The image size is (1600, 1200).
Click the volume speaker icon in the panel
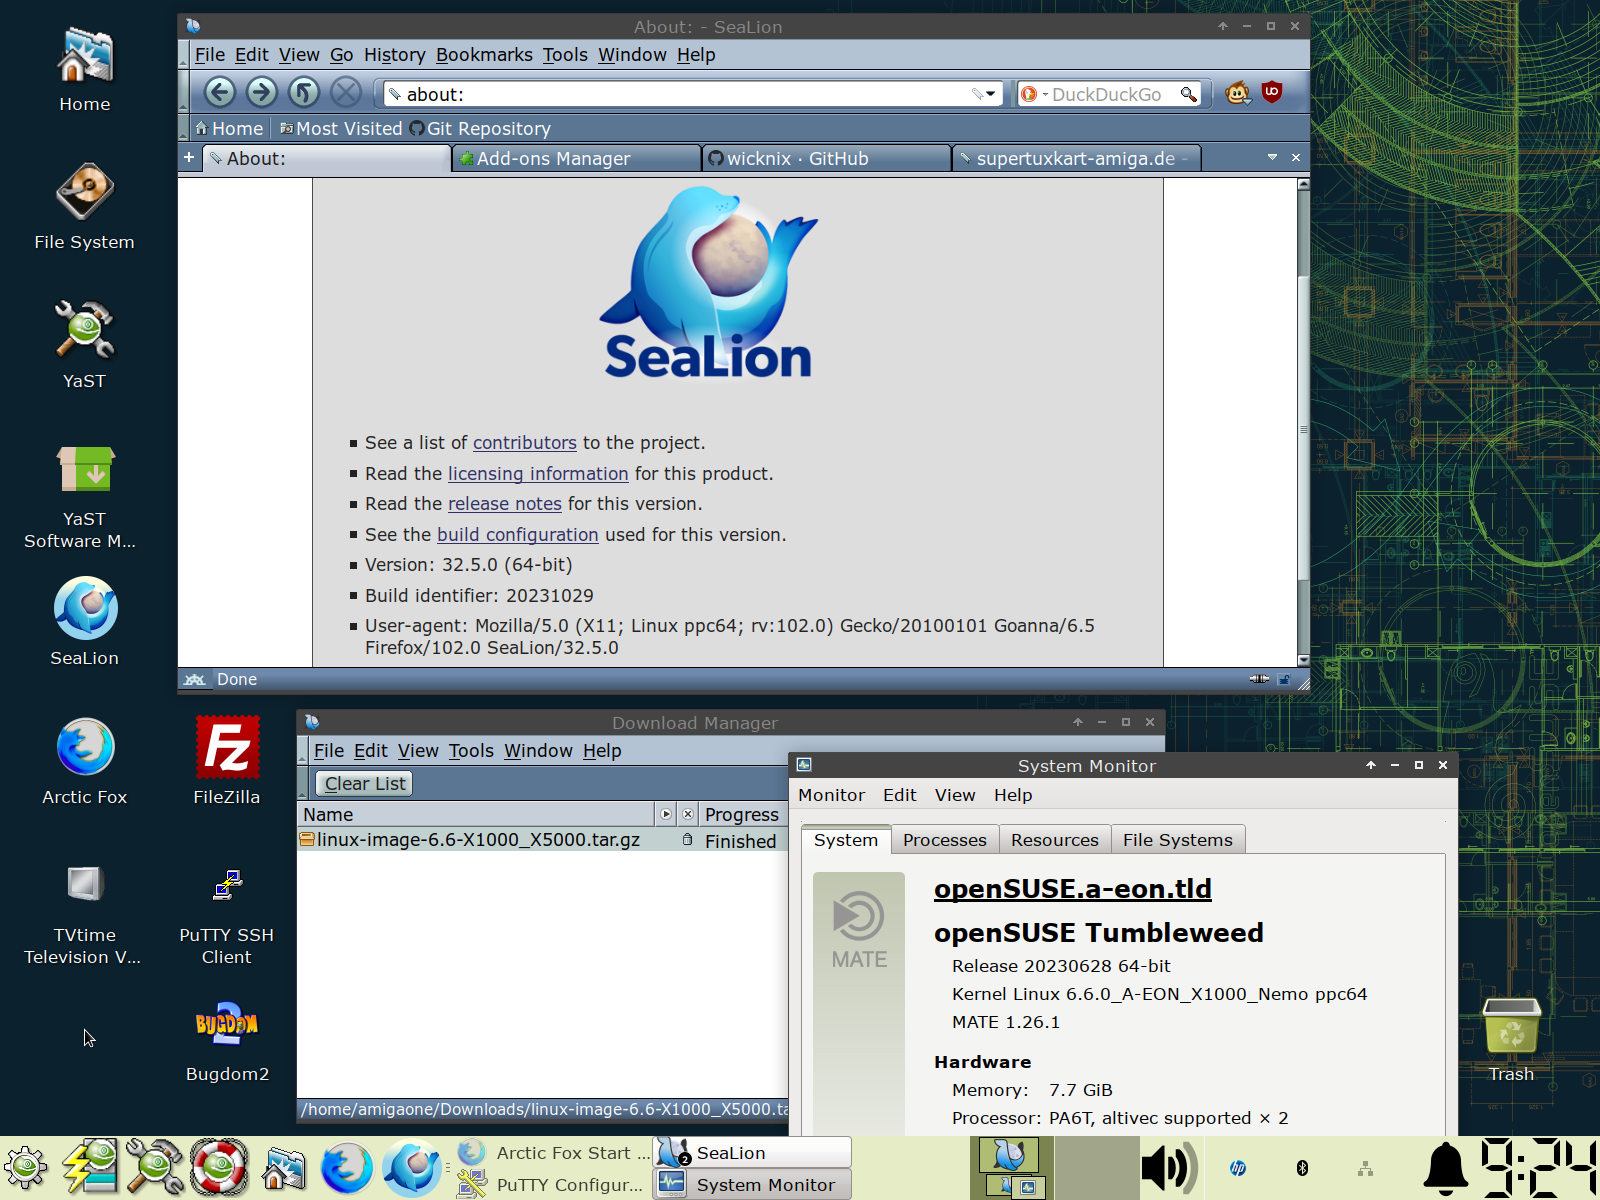pos(1169,1168)
